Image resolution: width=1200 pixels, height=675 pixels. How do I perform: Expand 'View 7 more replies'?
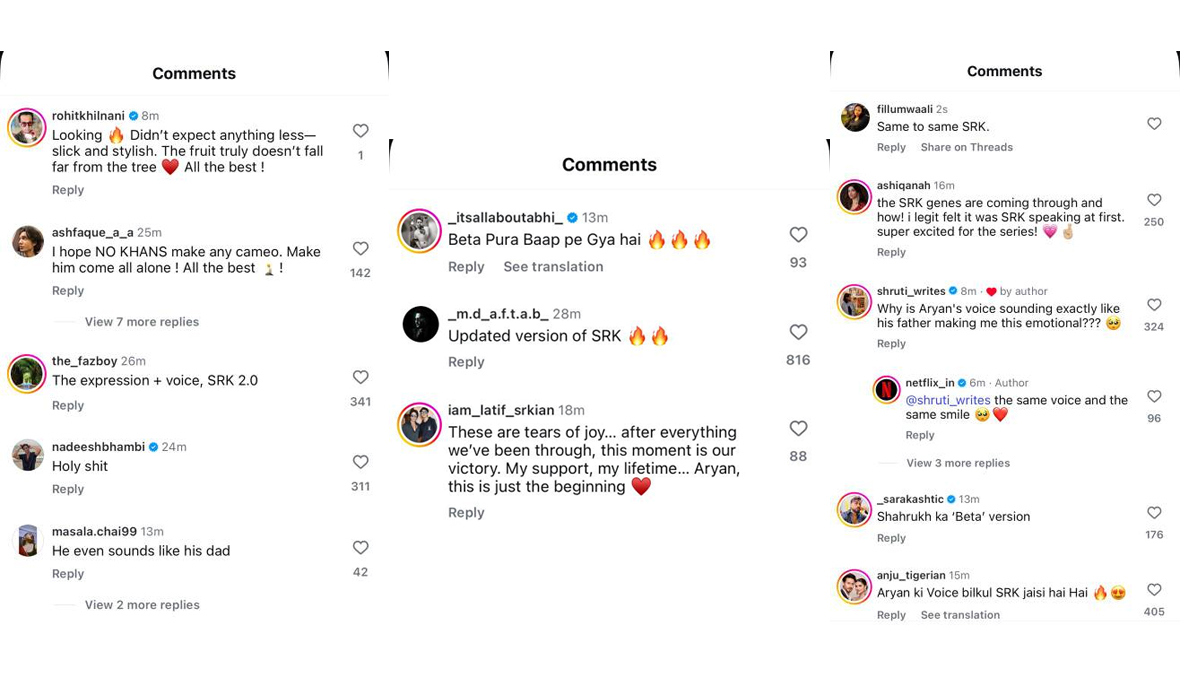pyautogui.click(x=142, y=322)
